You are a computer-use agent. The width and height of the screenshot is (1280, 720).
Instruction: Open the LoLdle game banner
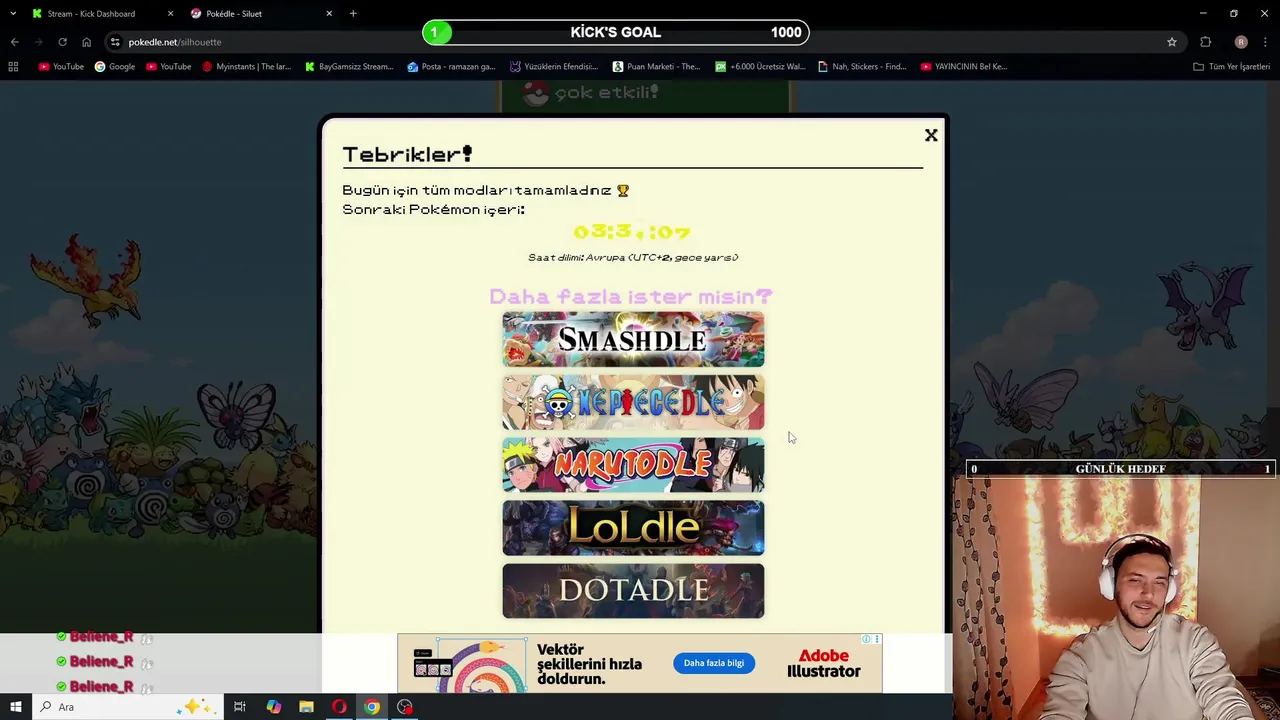click(633, 528)
